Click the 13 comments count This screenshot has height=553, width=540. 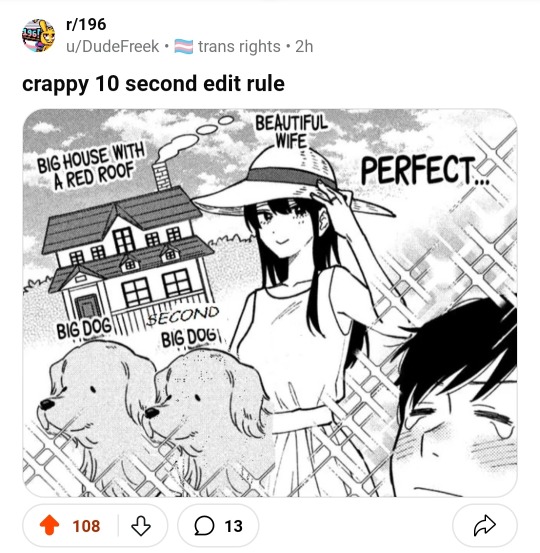click(x=233, y=526)
